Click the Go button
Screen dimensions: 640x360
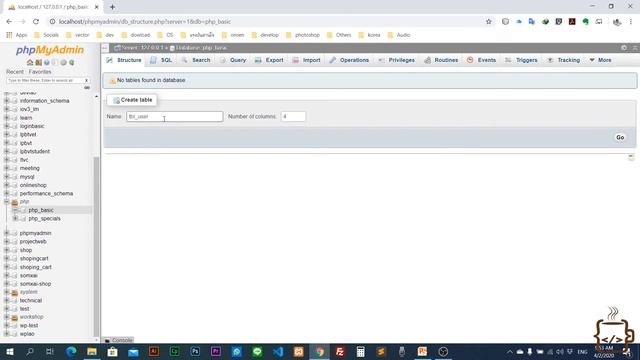[620, 138]
